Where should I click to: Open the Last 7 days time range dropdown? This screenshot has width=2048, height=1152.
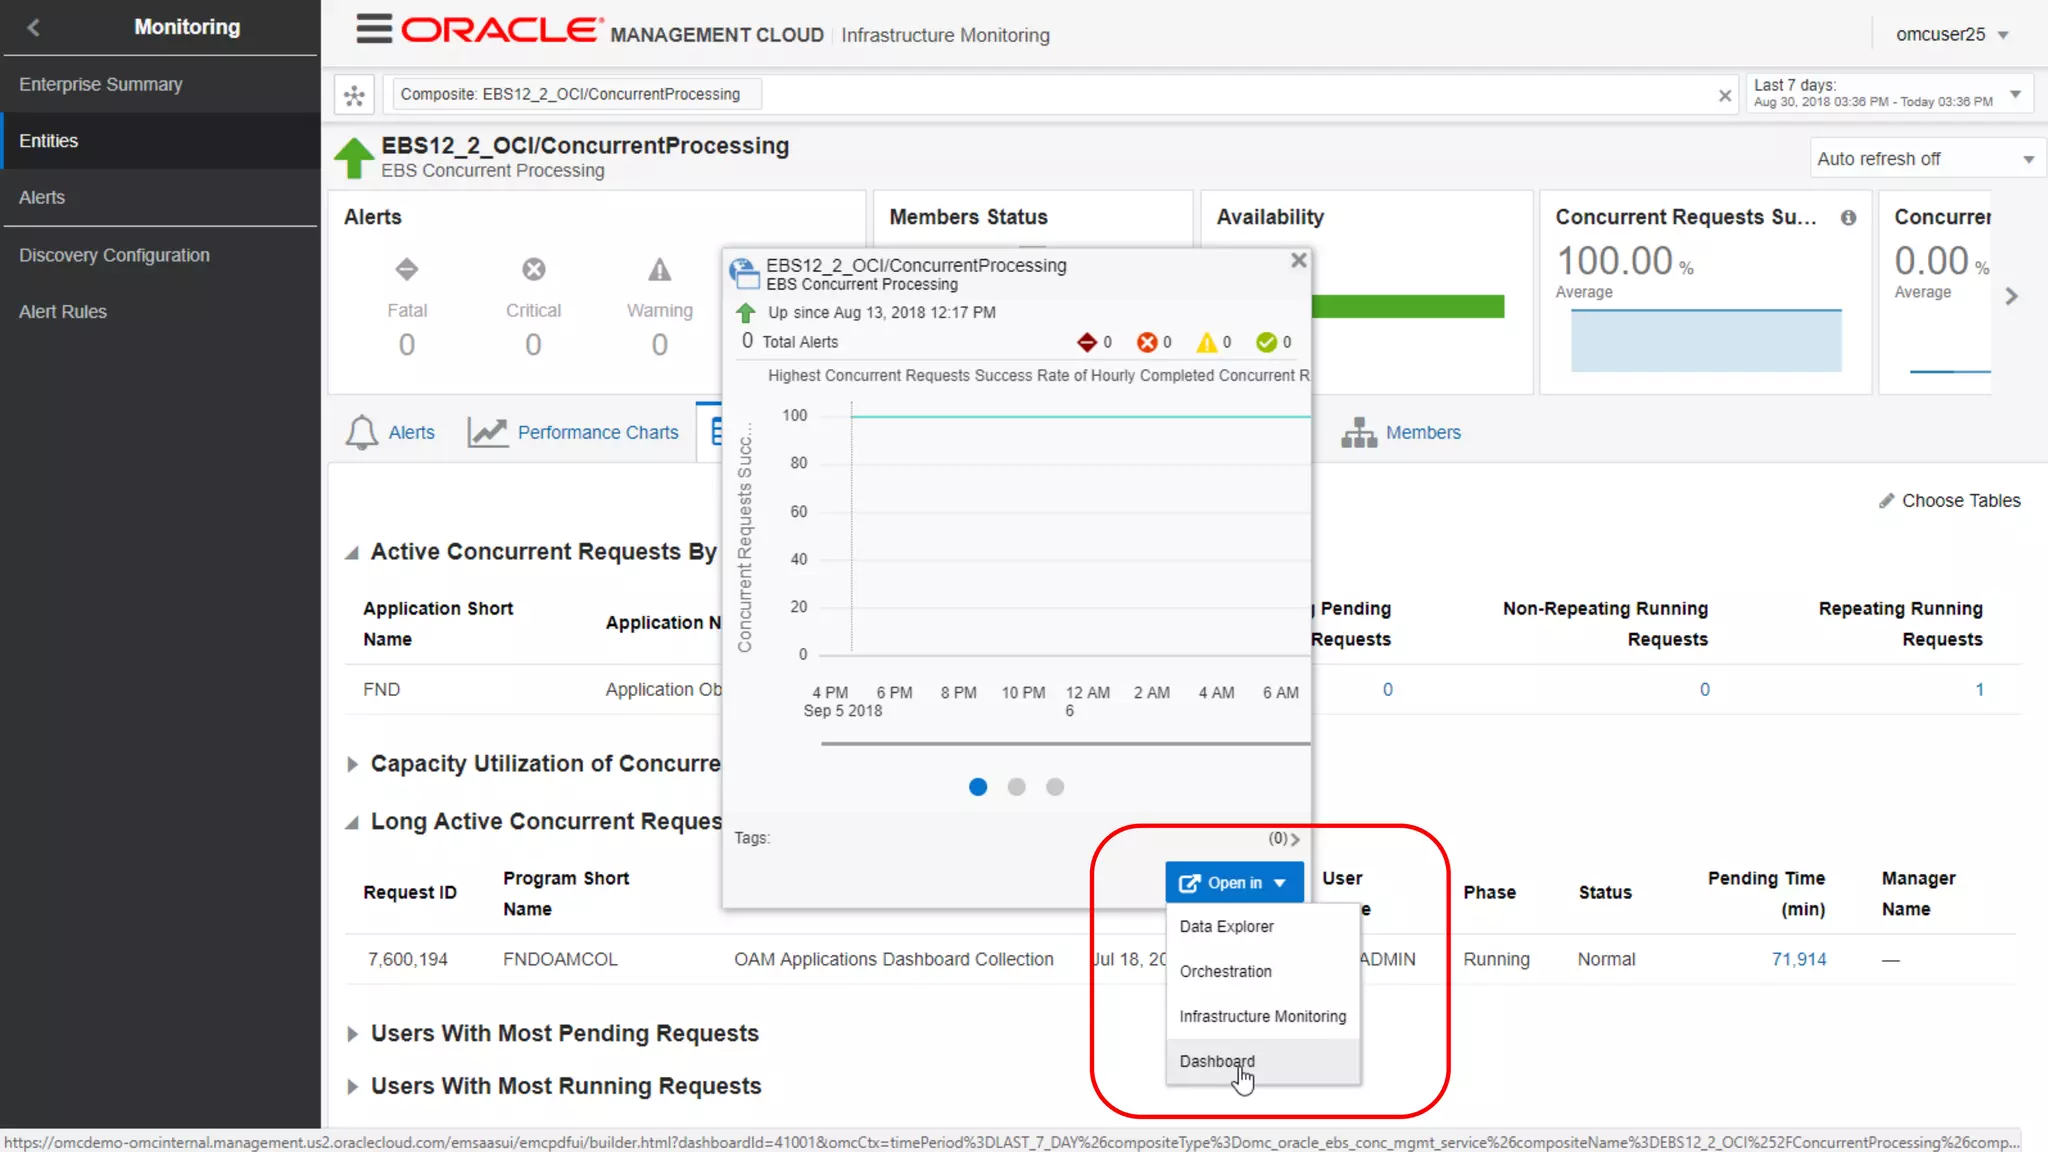(x=1890, y=94)
